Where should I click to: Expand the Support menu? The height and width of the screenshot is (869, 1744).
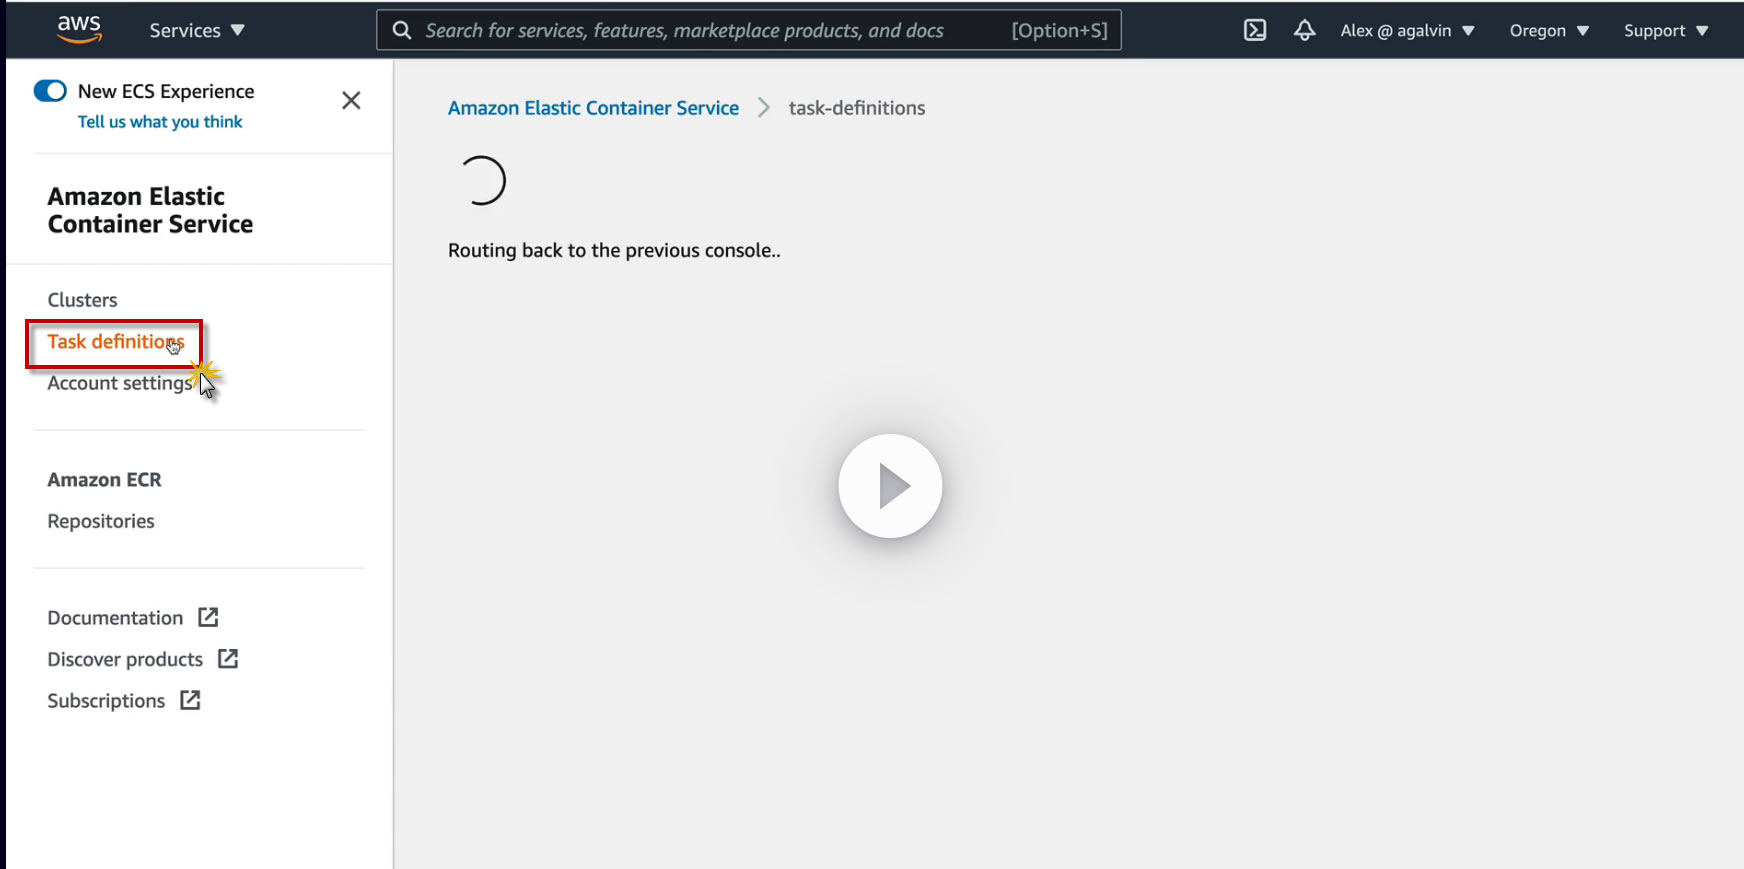(x=1666, y=30)
